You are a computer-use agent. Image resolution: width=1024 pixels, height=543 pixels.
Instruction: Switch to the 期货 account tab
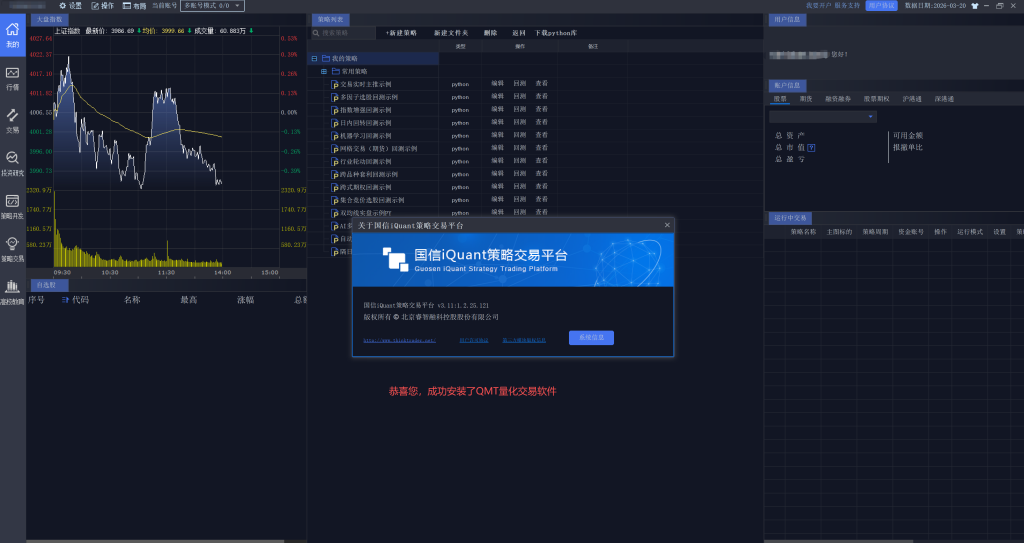[806, 99]
